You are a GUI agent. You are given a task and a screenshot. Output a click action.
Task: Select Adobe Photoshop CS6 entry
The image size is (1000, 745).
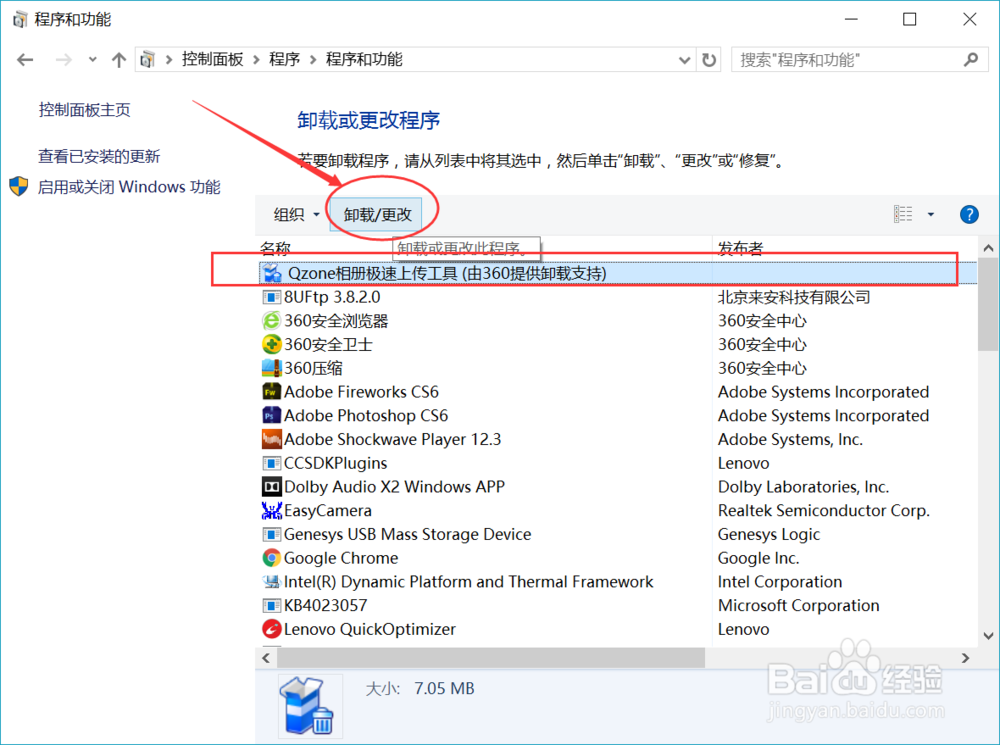(366, 415)
